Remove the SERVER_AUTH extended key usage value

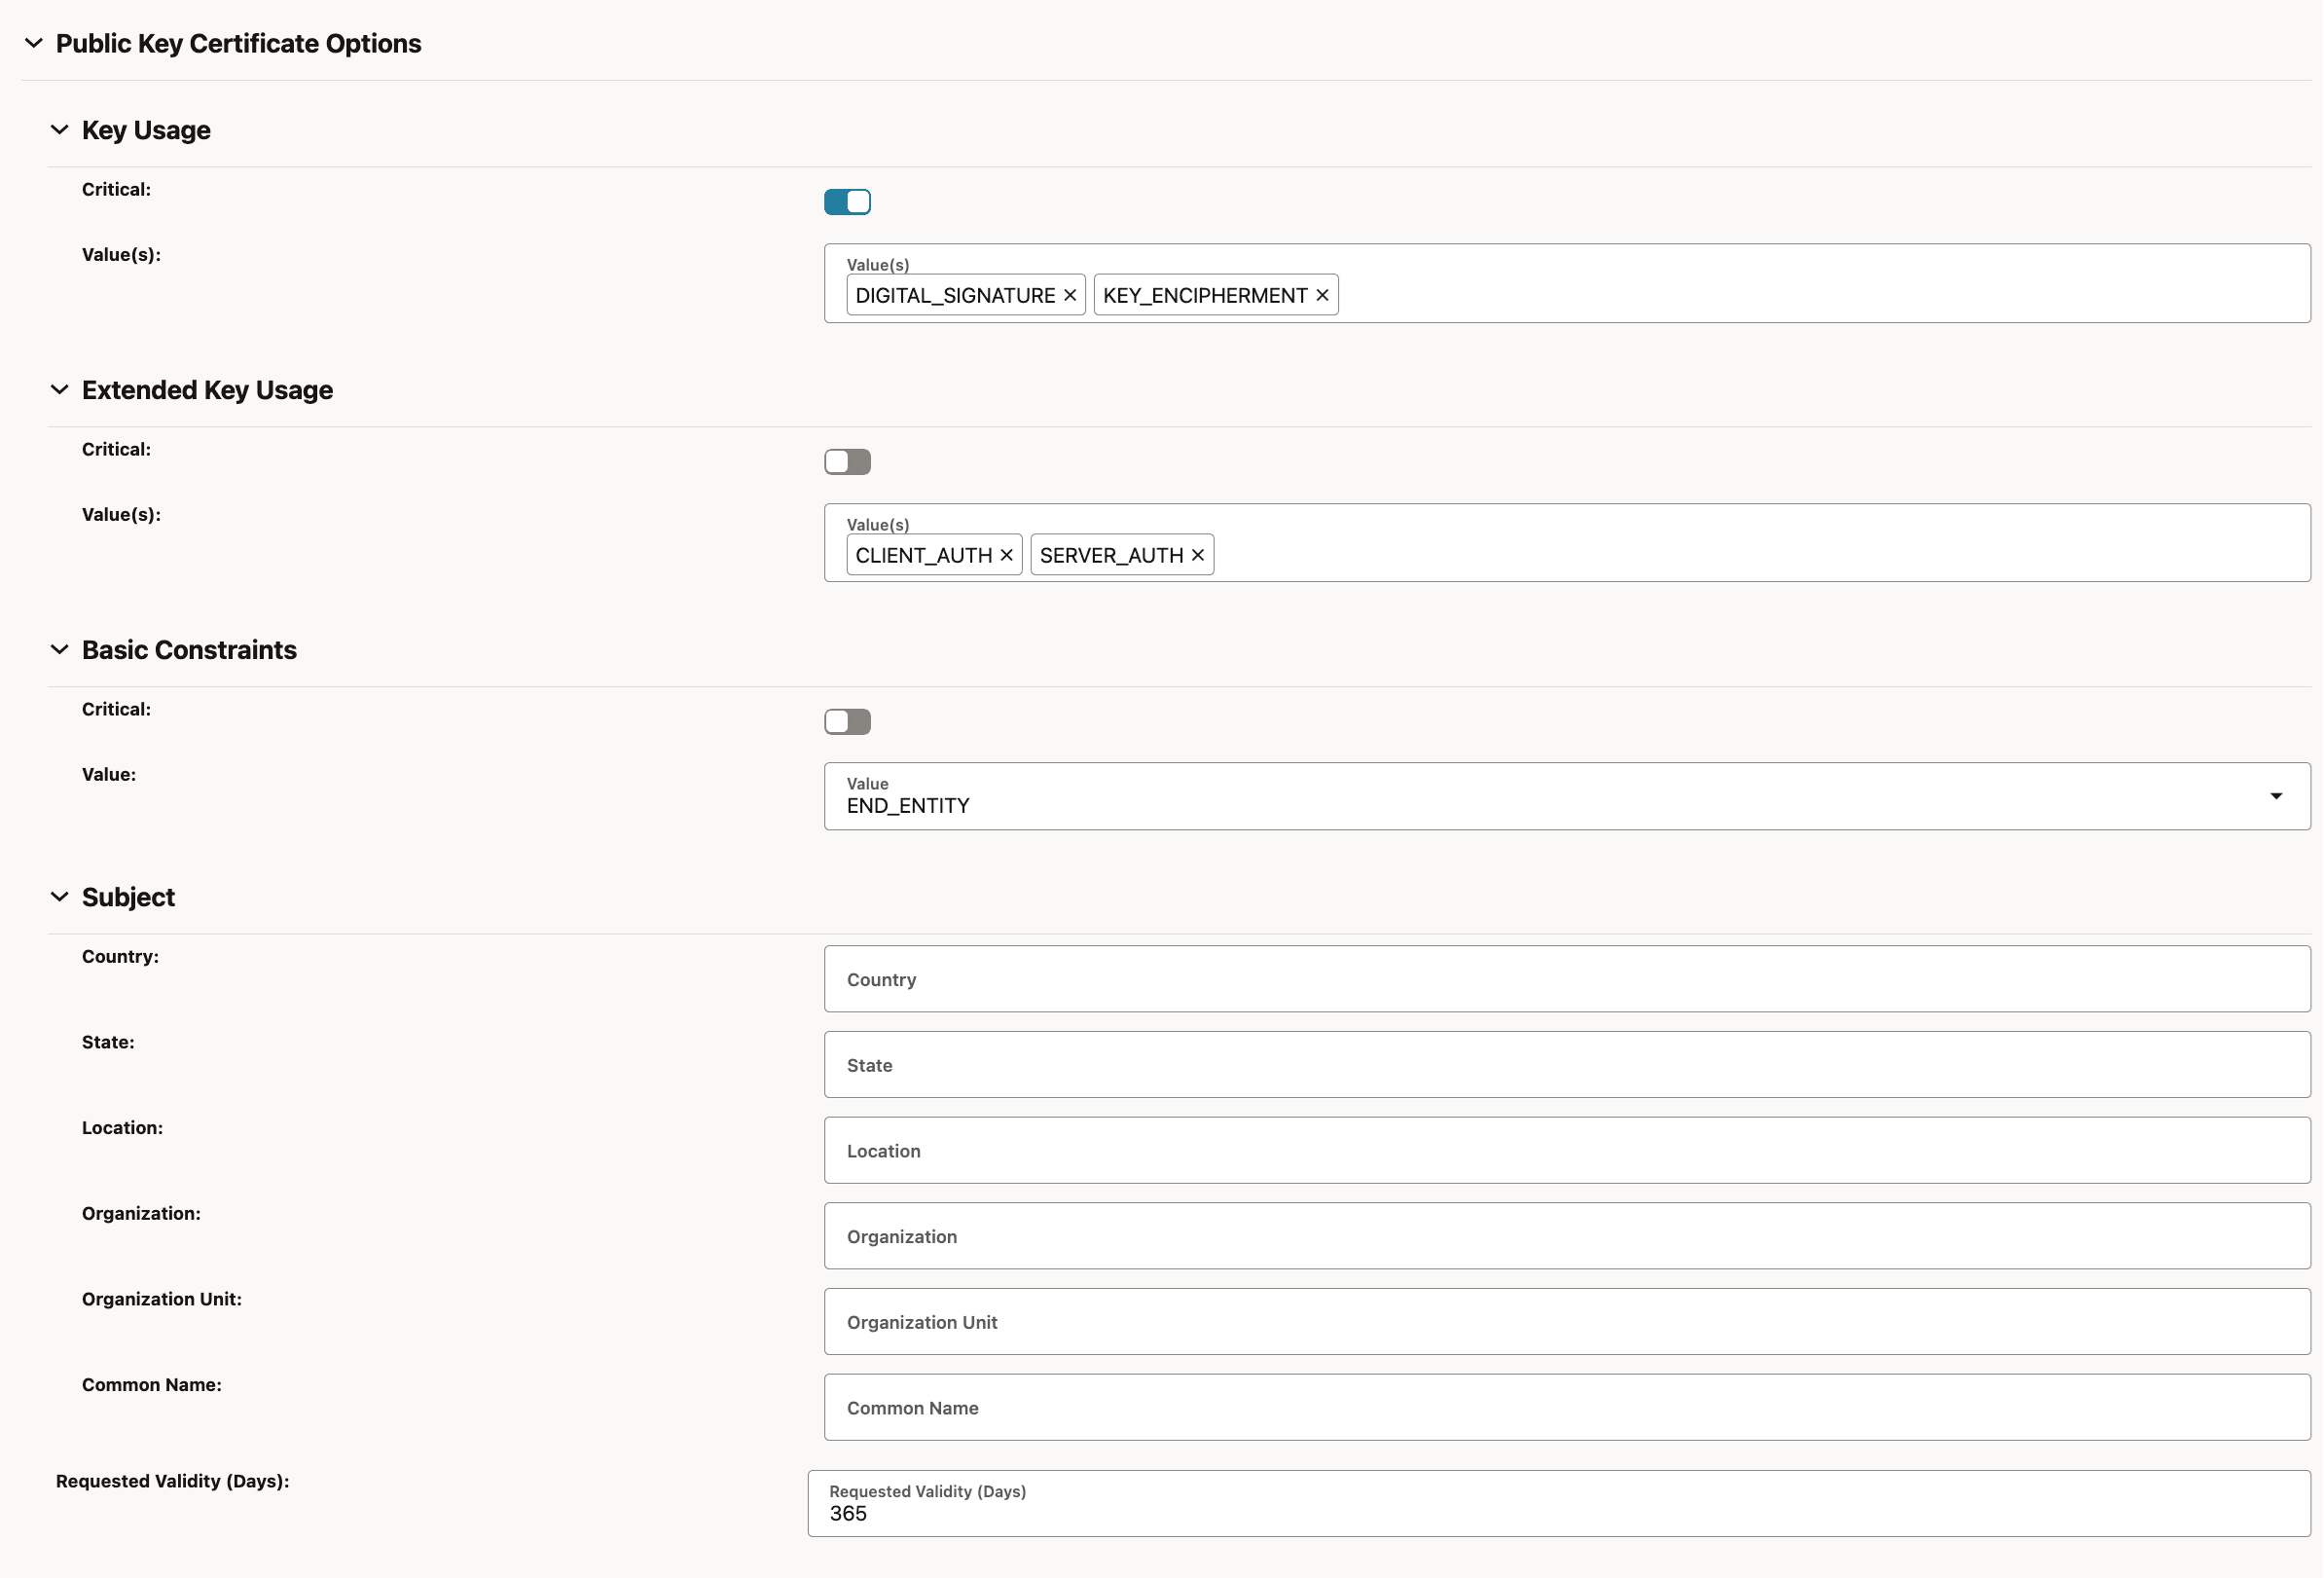(x=1197, y=554)
